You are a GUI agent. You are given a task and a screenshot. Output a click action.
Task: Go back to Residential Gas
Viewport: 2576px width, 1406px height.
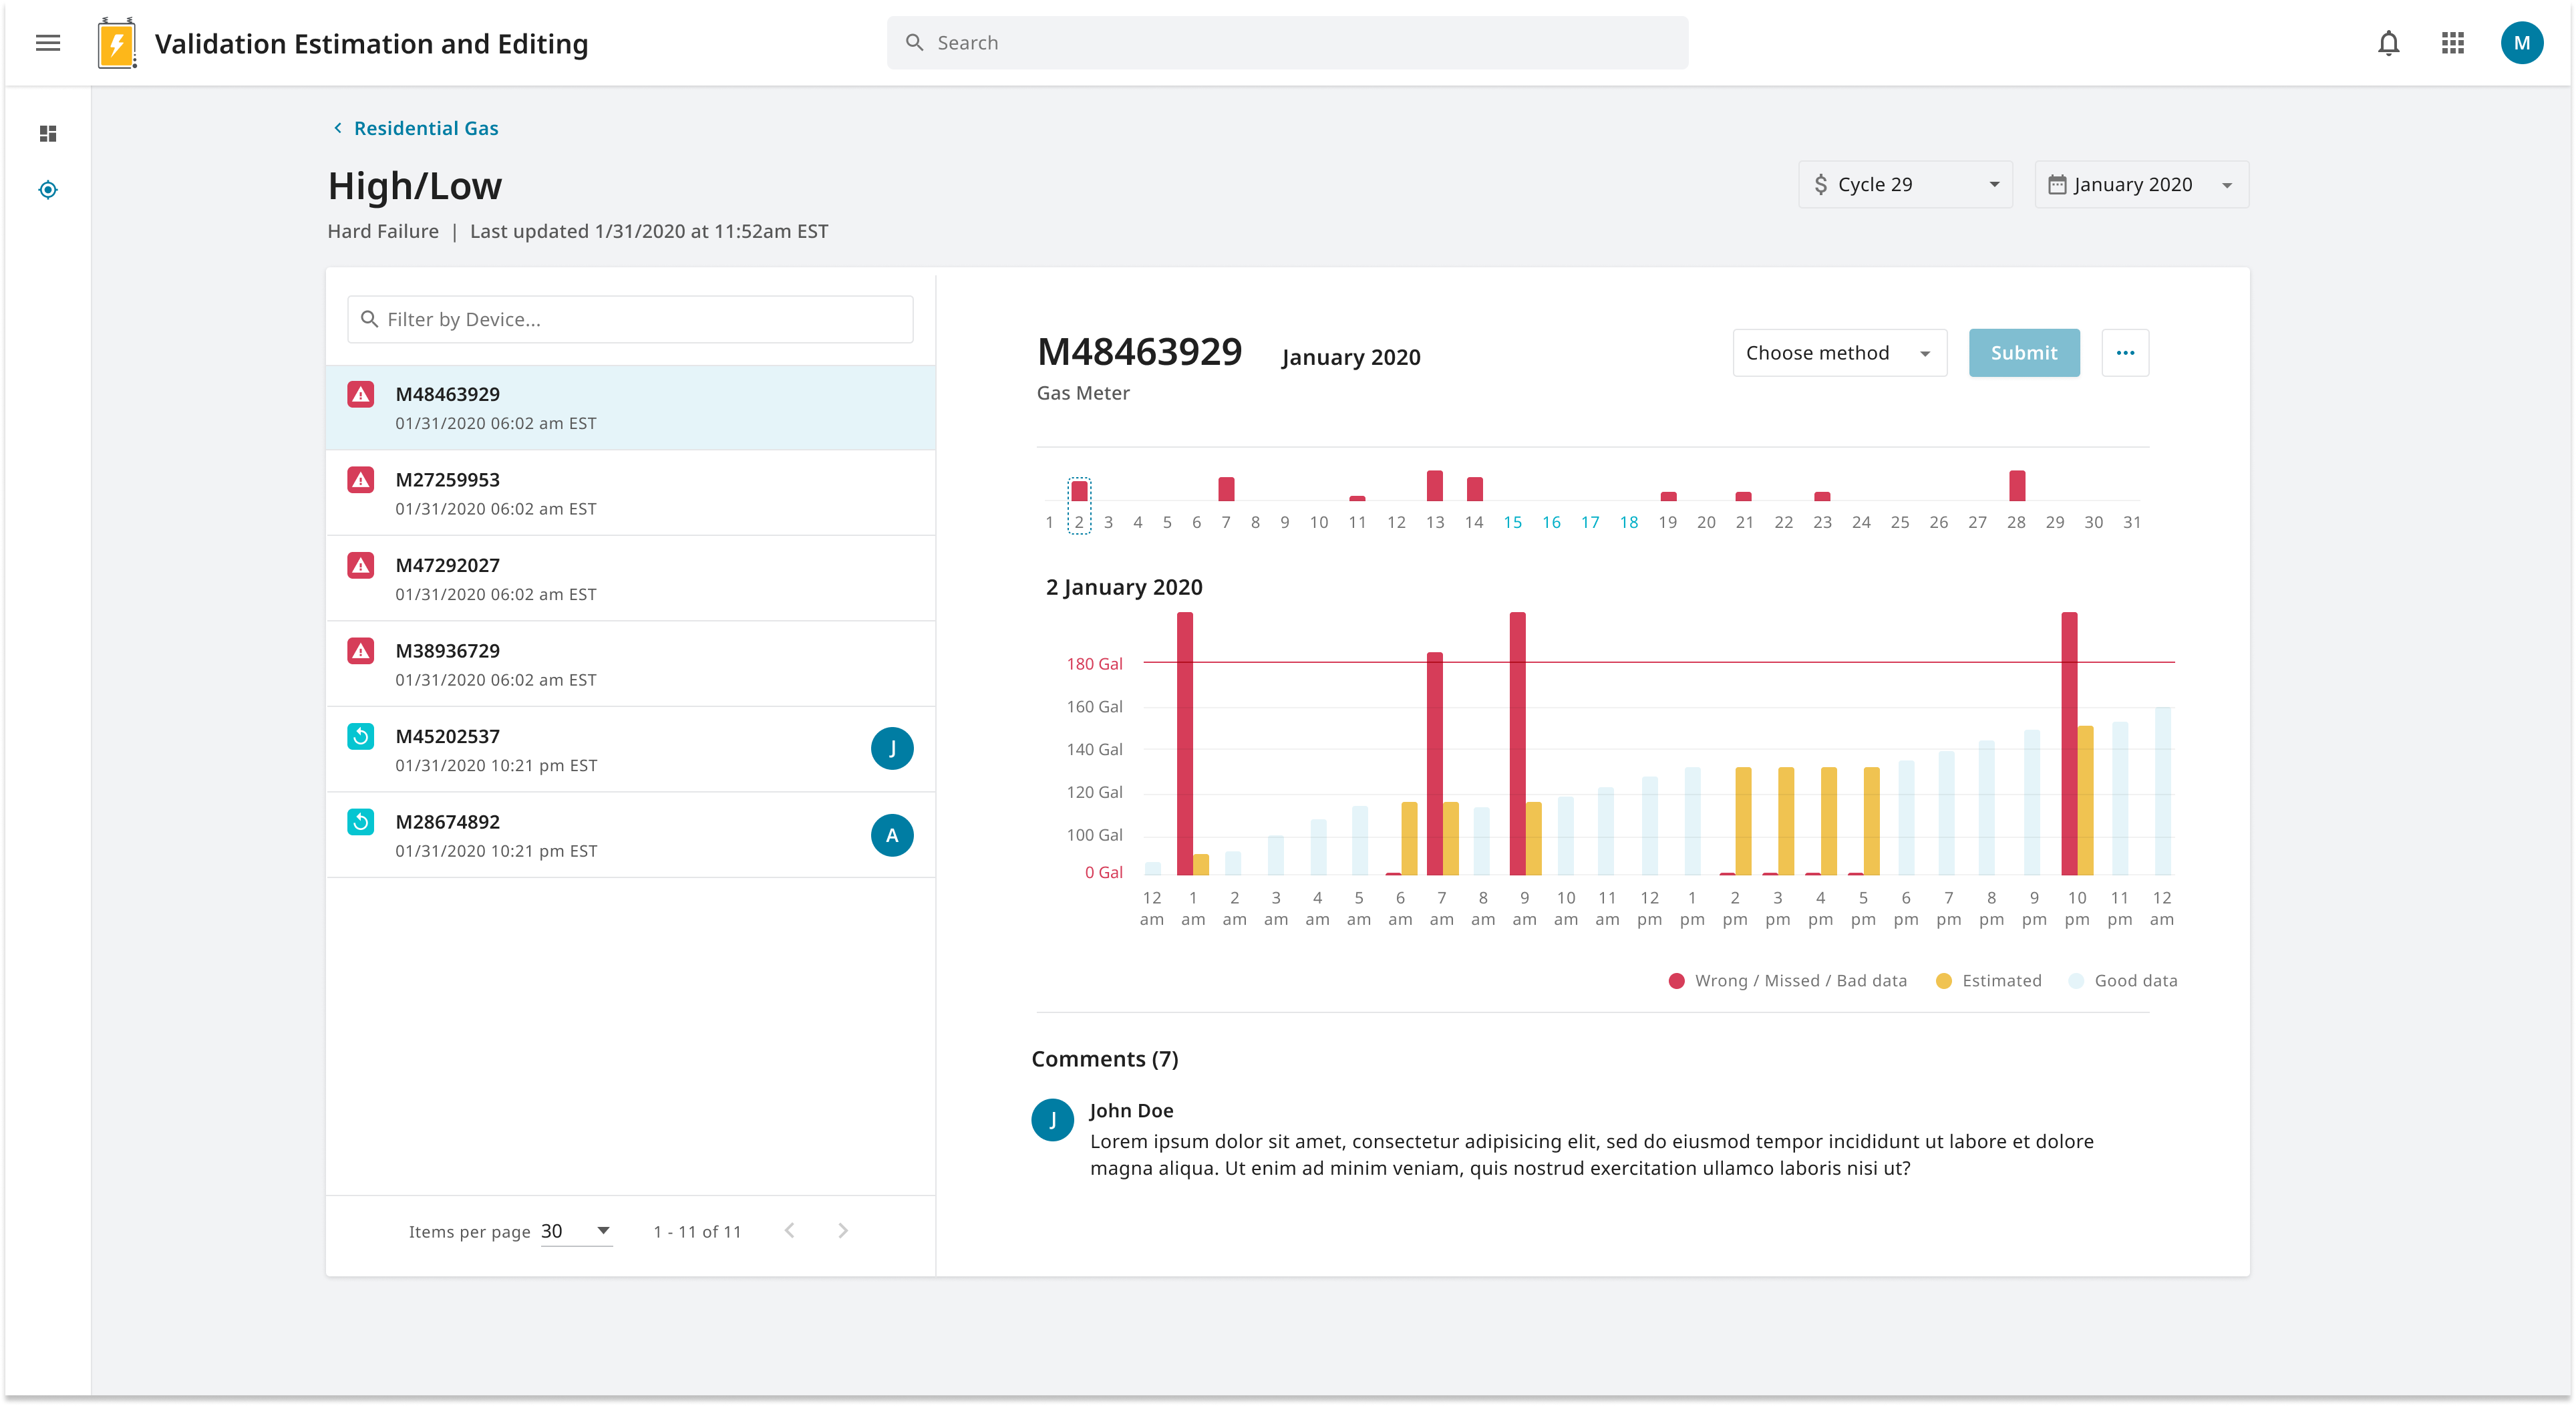click(x=425, y=128)
